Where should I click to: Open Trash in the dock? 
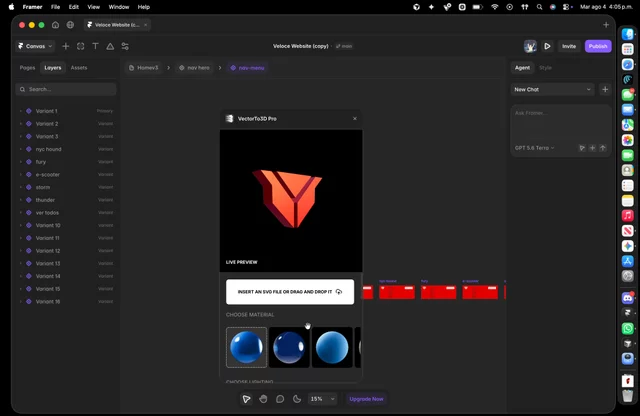pos(628,395)
